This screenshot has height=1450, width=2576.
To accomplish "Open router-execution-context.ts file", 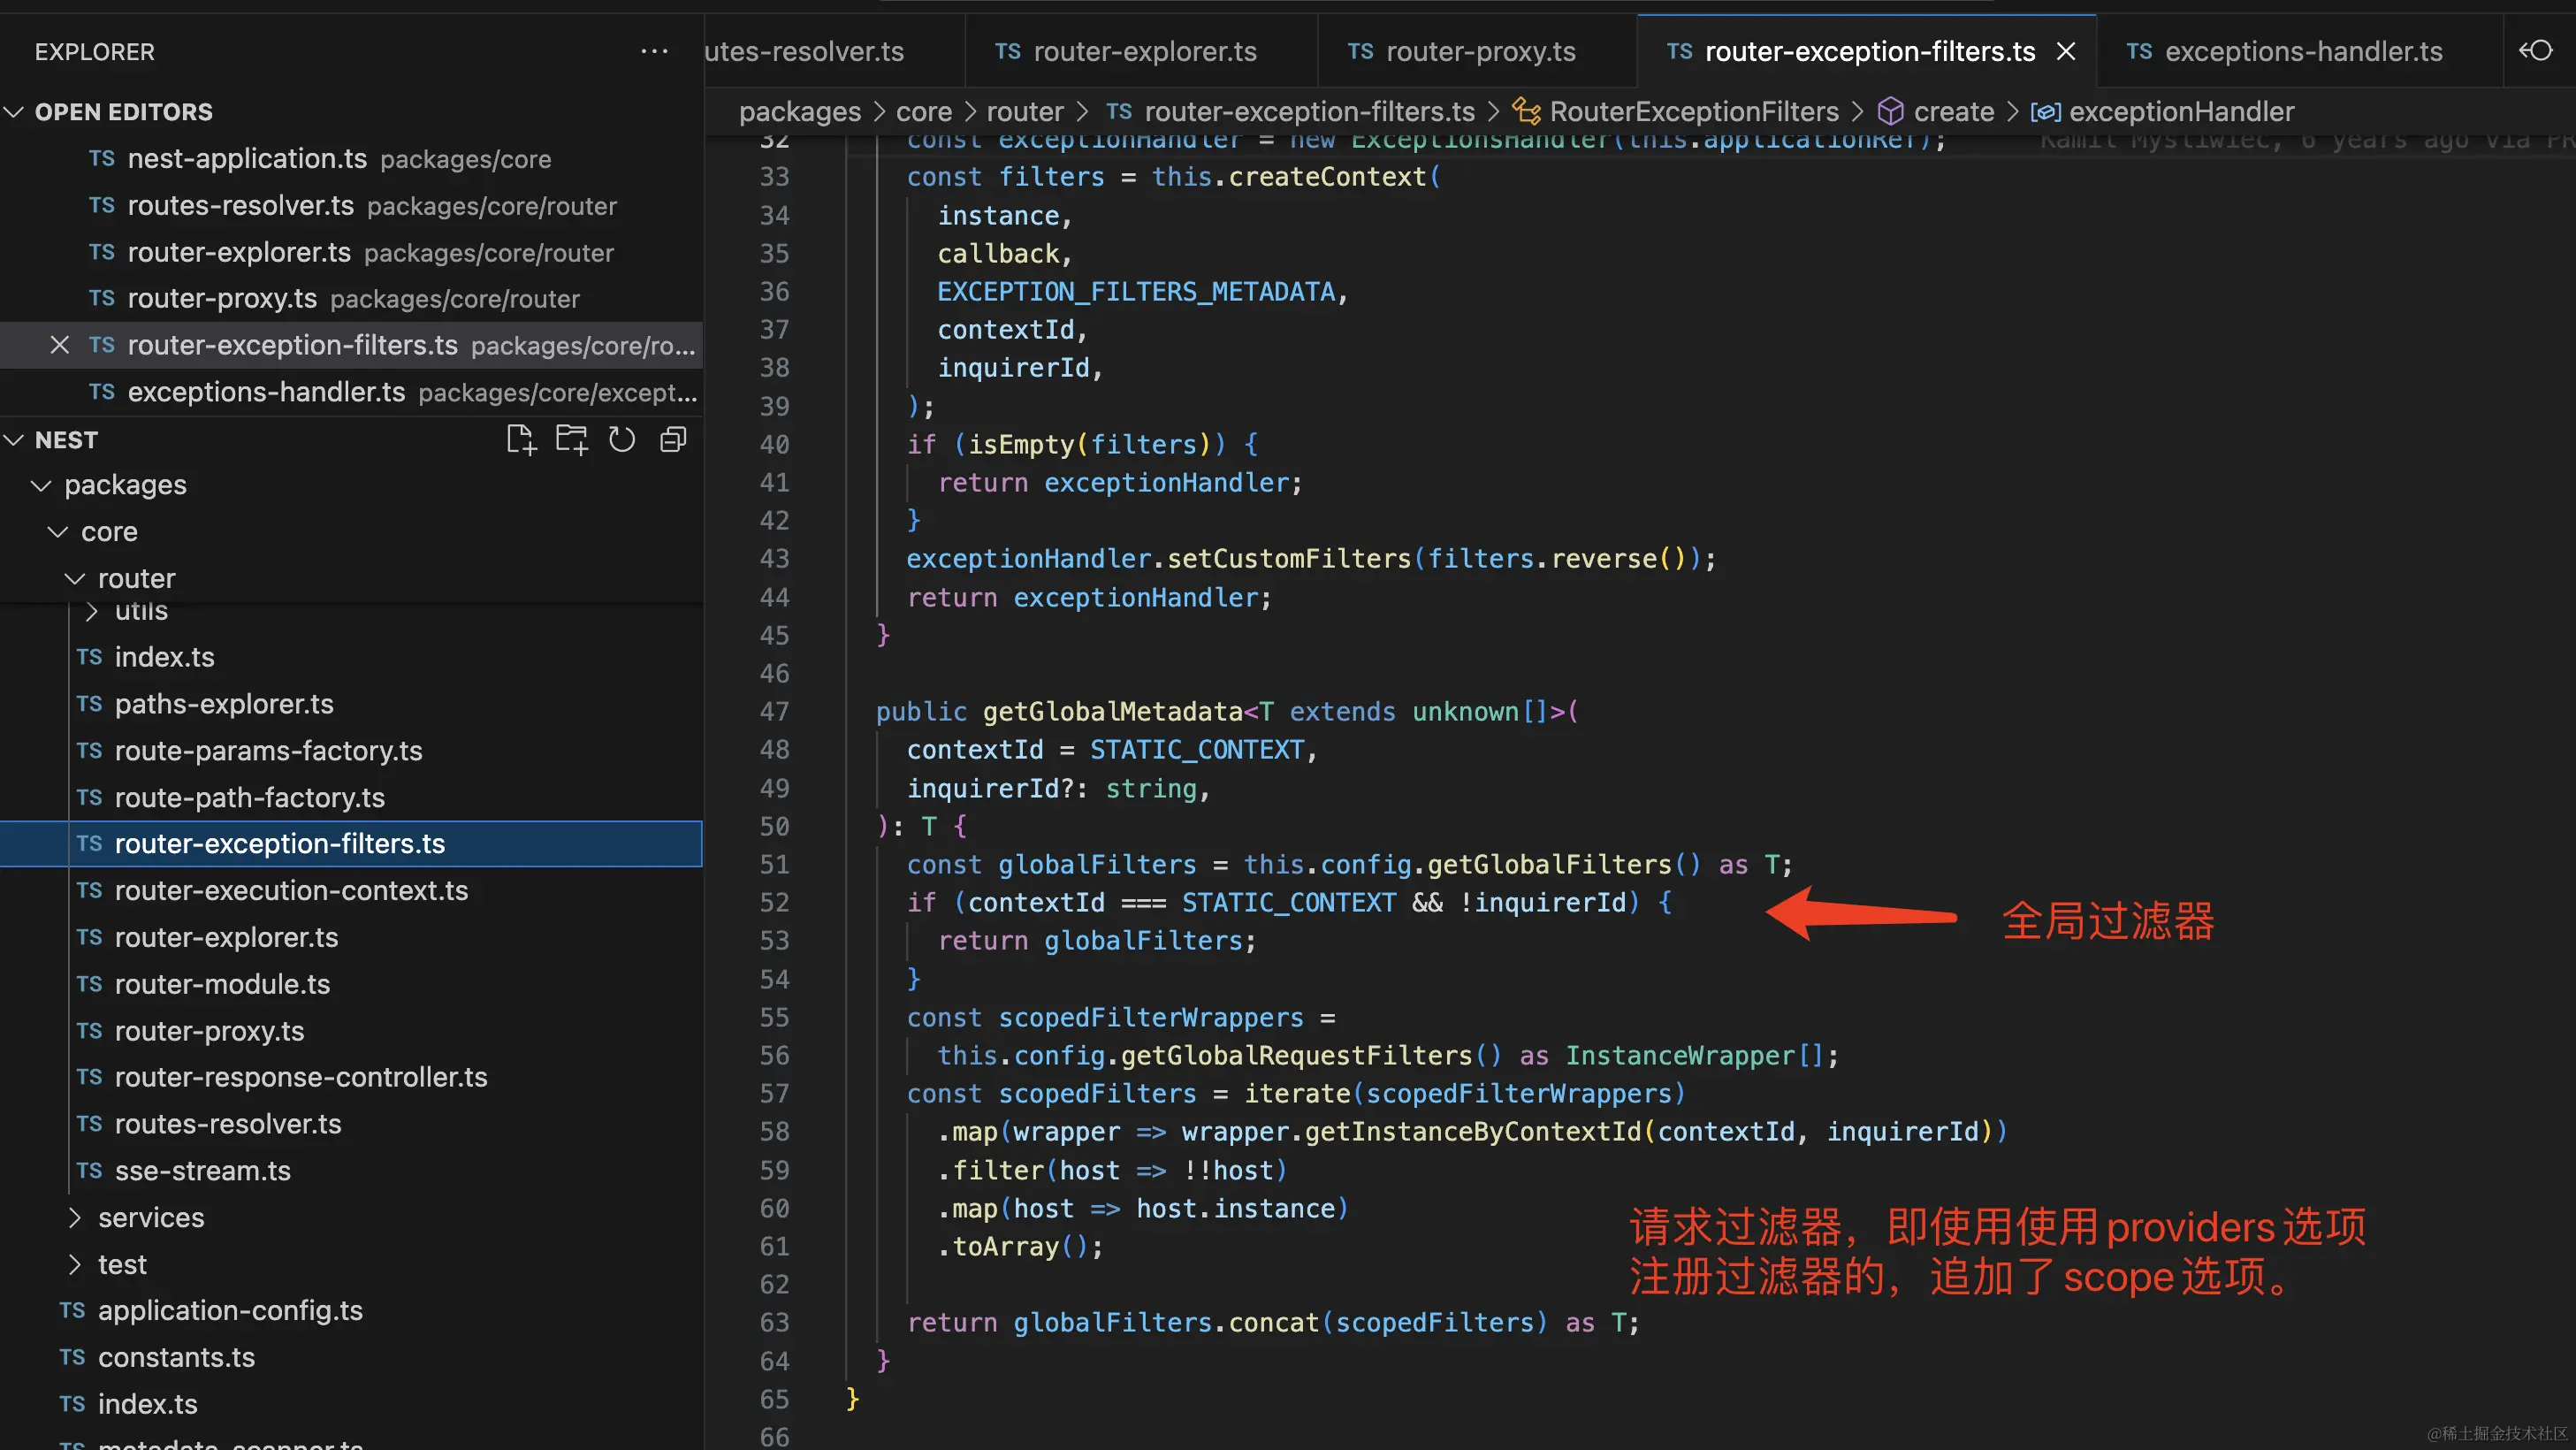I will [351, 890].
